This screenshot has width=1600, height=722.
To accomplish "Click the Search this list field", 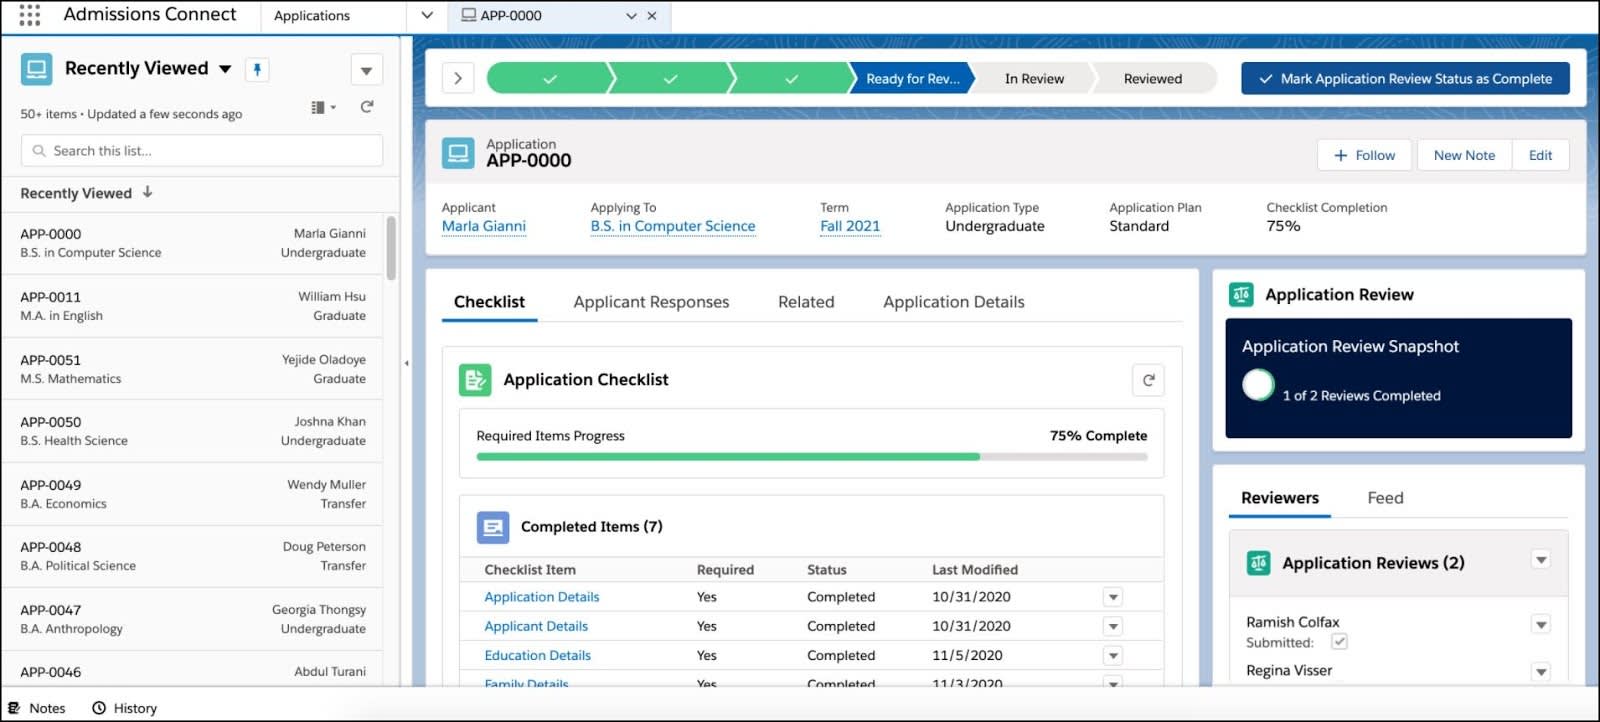I will click(201, 151).
